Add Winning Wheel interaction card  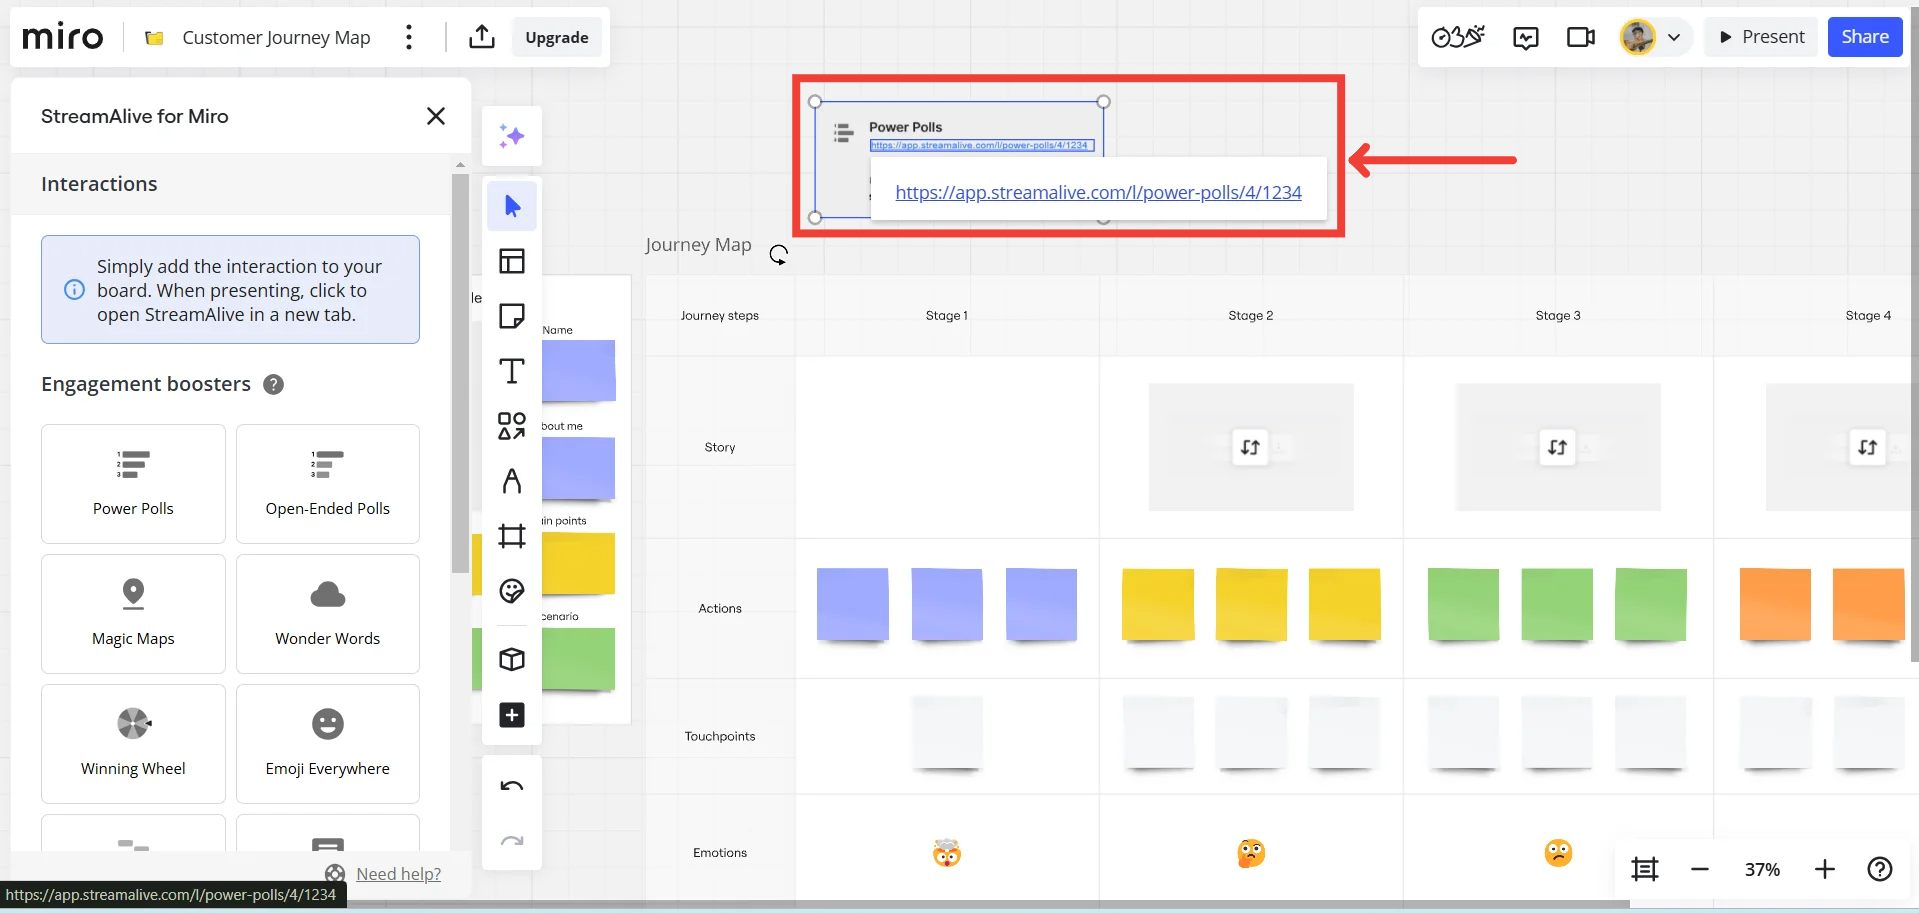tap(133, 744)
